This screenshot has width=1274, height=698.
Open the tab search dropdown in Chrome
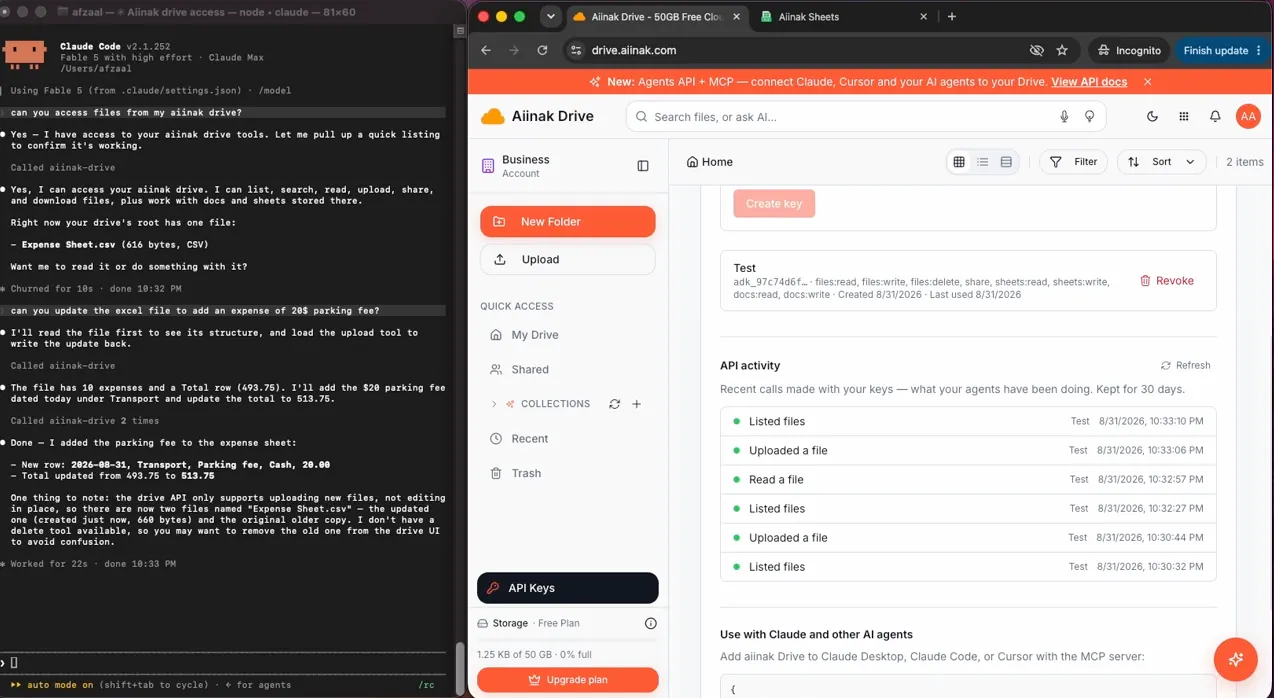coord(550,17)
